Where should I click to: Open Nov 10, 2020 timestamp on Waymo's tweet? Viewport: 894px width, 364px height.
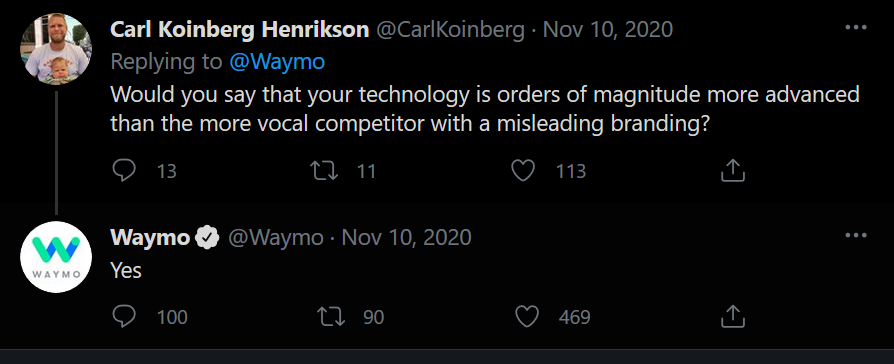(x=407, y=237)
